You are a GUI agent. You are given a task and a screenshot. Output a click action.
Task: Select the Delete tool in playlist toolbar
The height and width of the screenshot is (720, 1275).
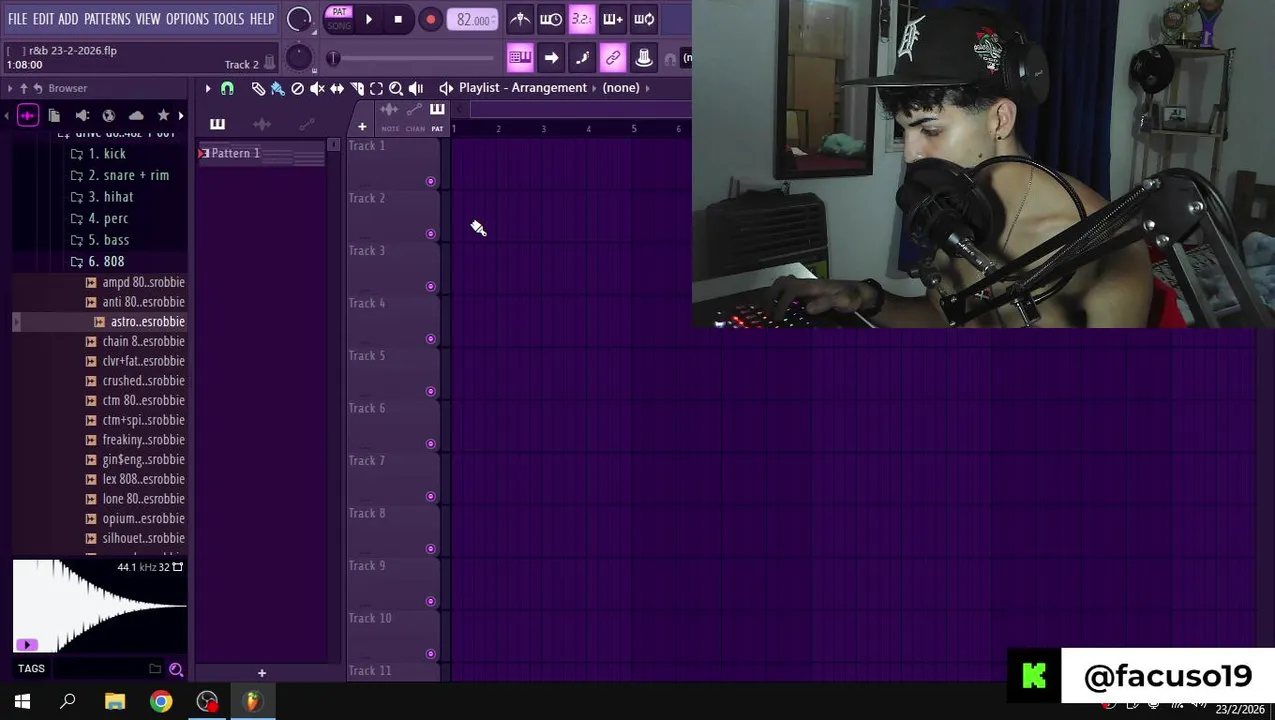pos(297,88)
